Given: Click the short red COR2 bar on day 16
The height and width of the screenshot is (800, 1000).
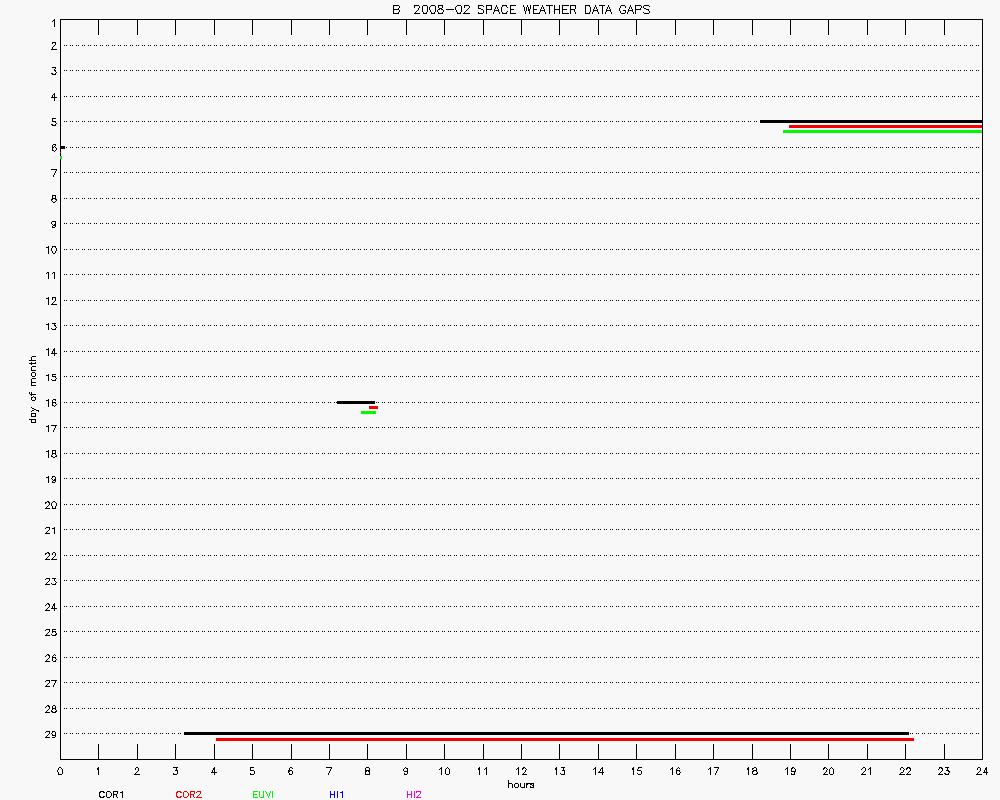Looking at the screenshot, I should [373, 407].
